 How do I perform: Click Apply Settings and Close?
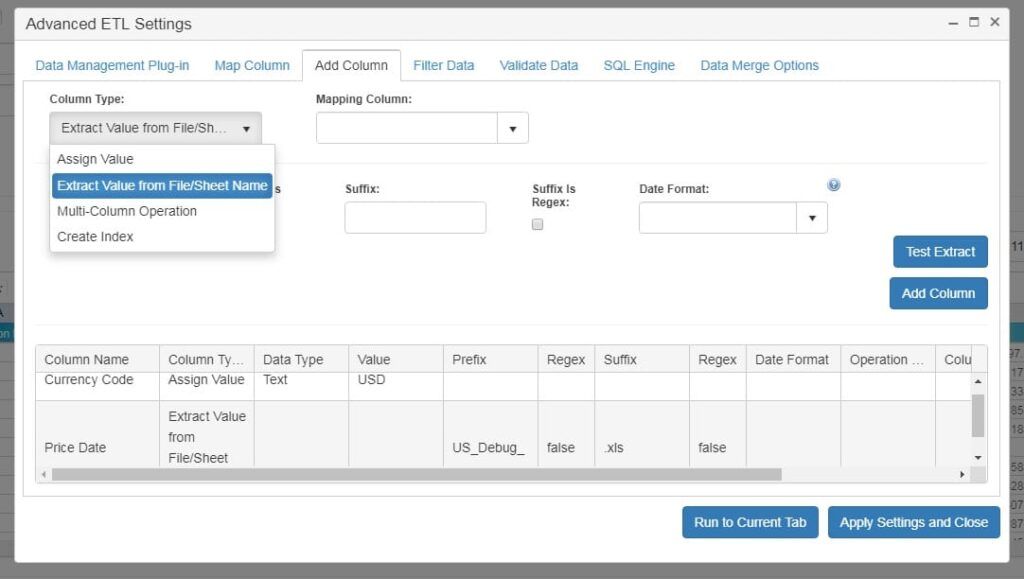(913, 522)
